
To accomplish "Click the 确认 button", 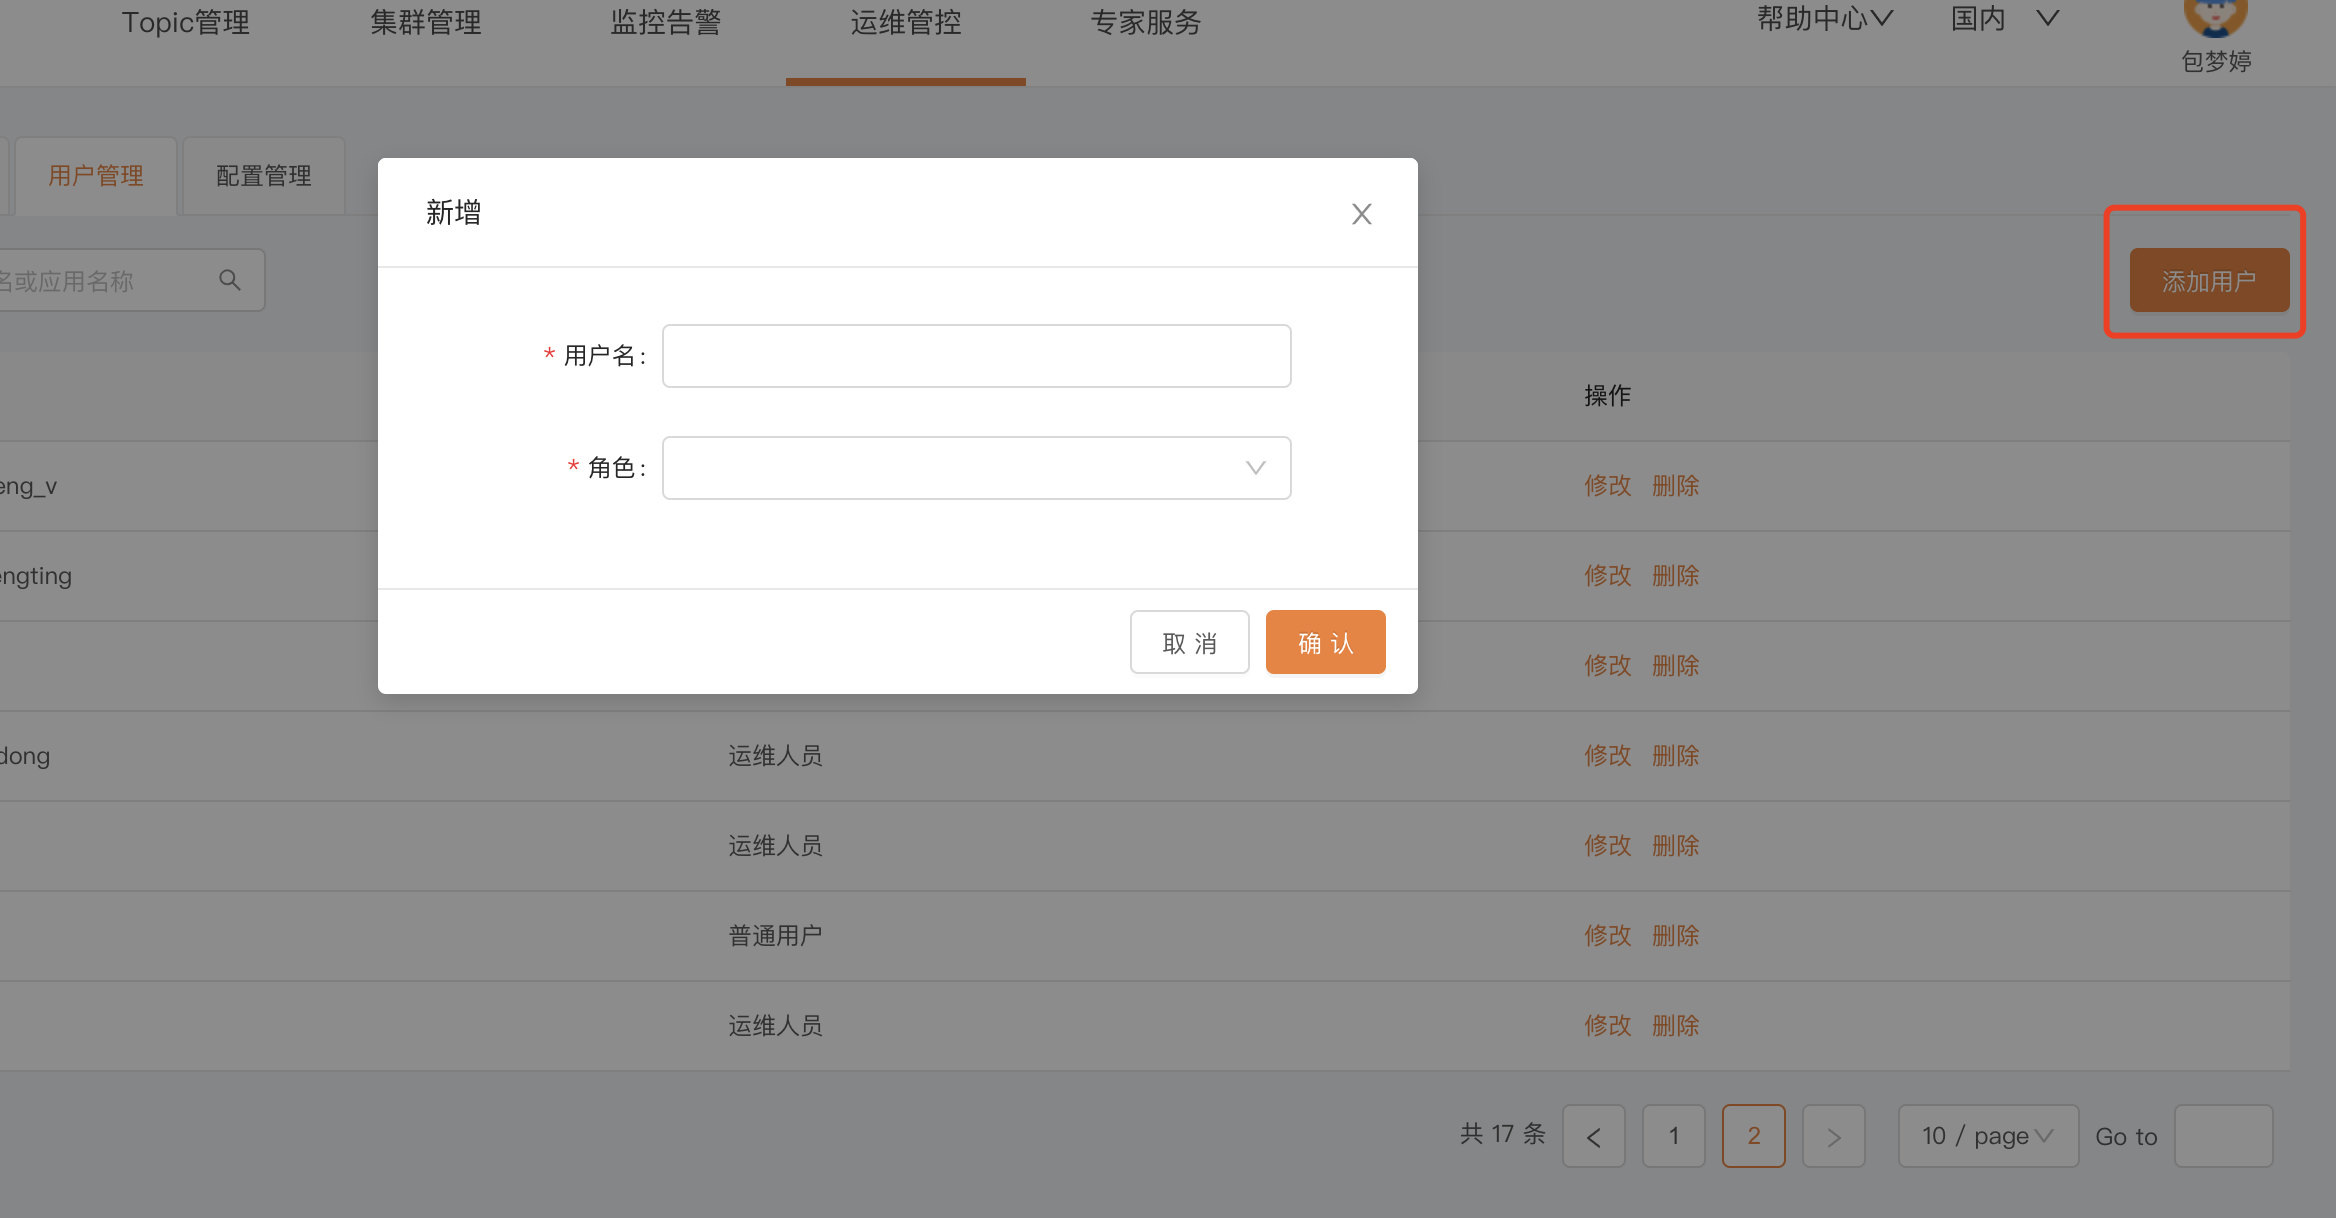I will tap(1325, 642).
